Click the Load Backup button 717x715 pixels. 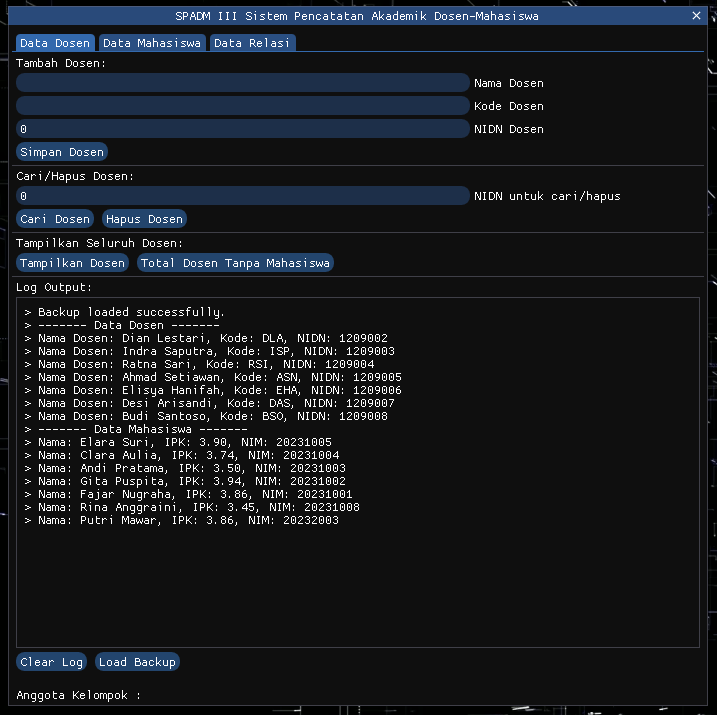tap(137, 662)
